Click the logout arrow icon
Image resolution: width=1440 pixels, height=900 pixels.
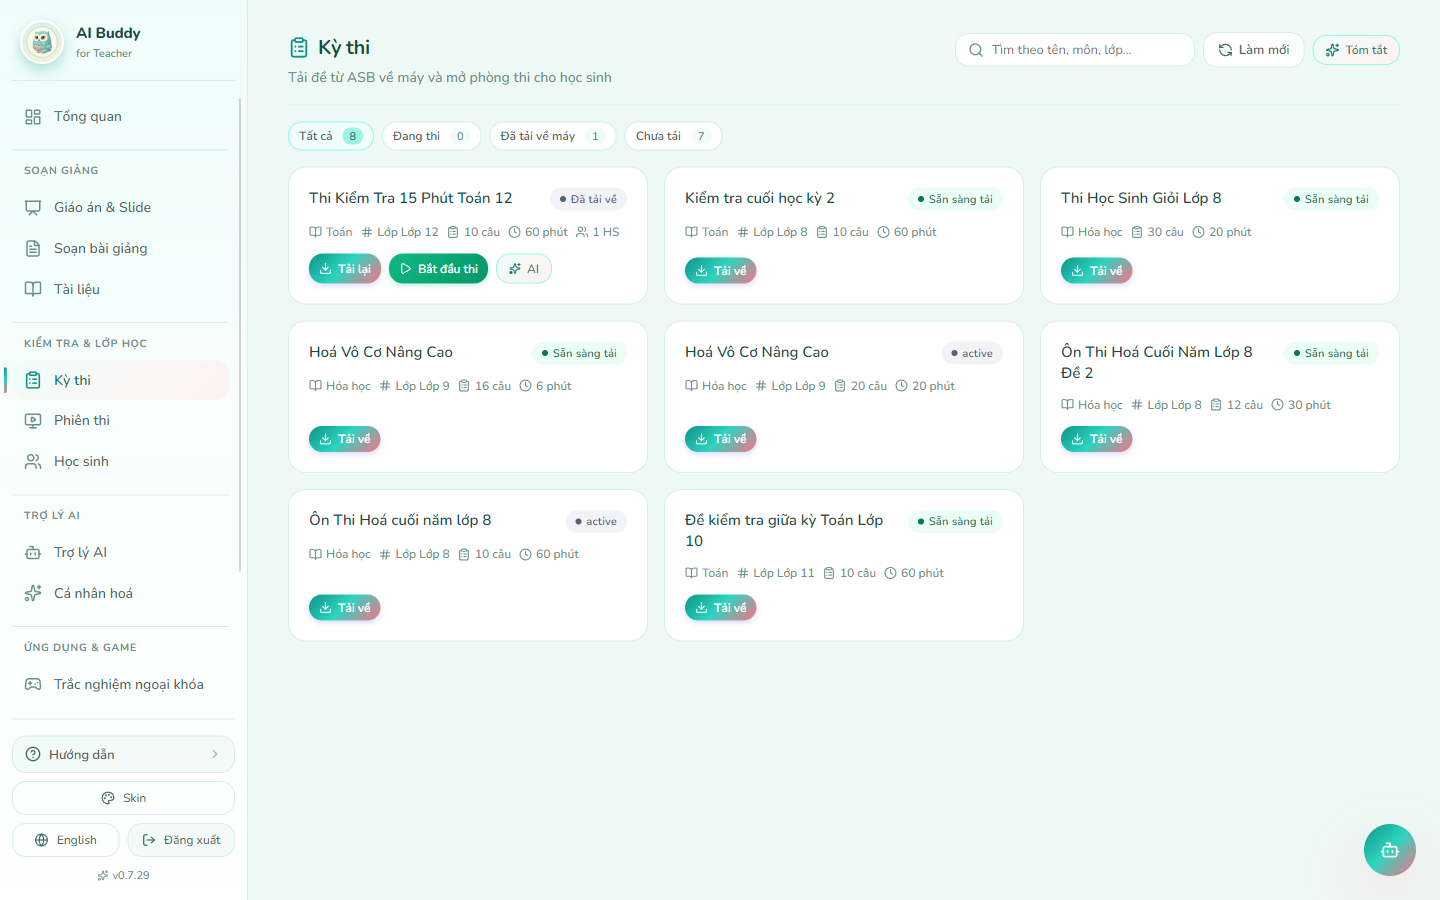pyautogui.click(x=149, y=840)
